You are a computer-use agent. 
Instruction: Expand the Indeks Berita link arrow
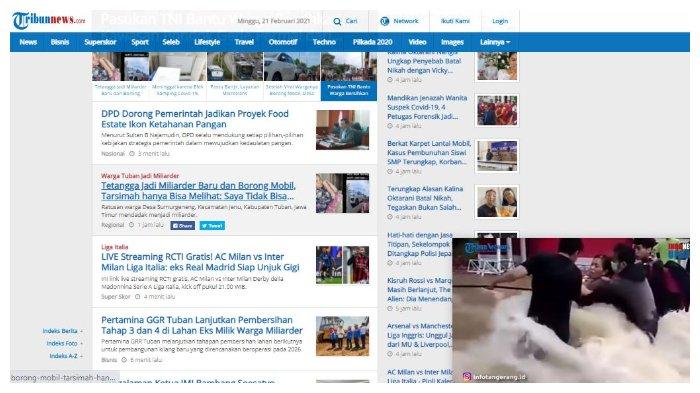pyautogui.click(x=81, y=331)
